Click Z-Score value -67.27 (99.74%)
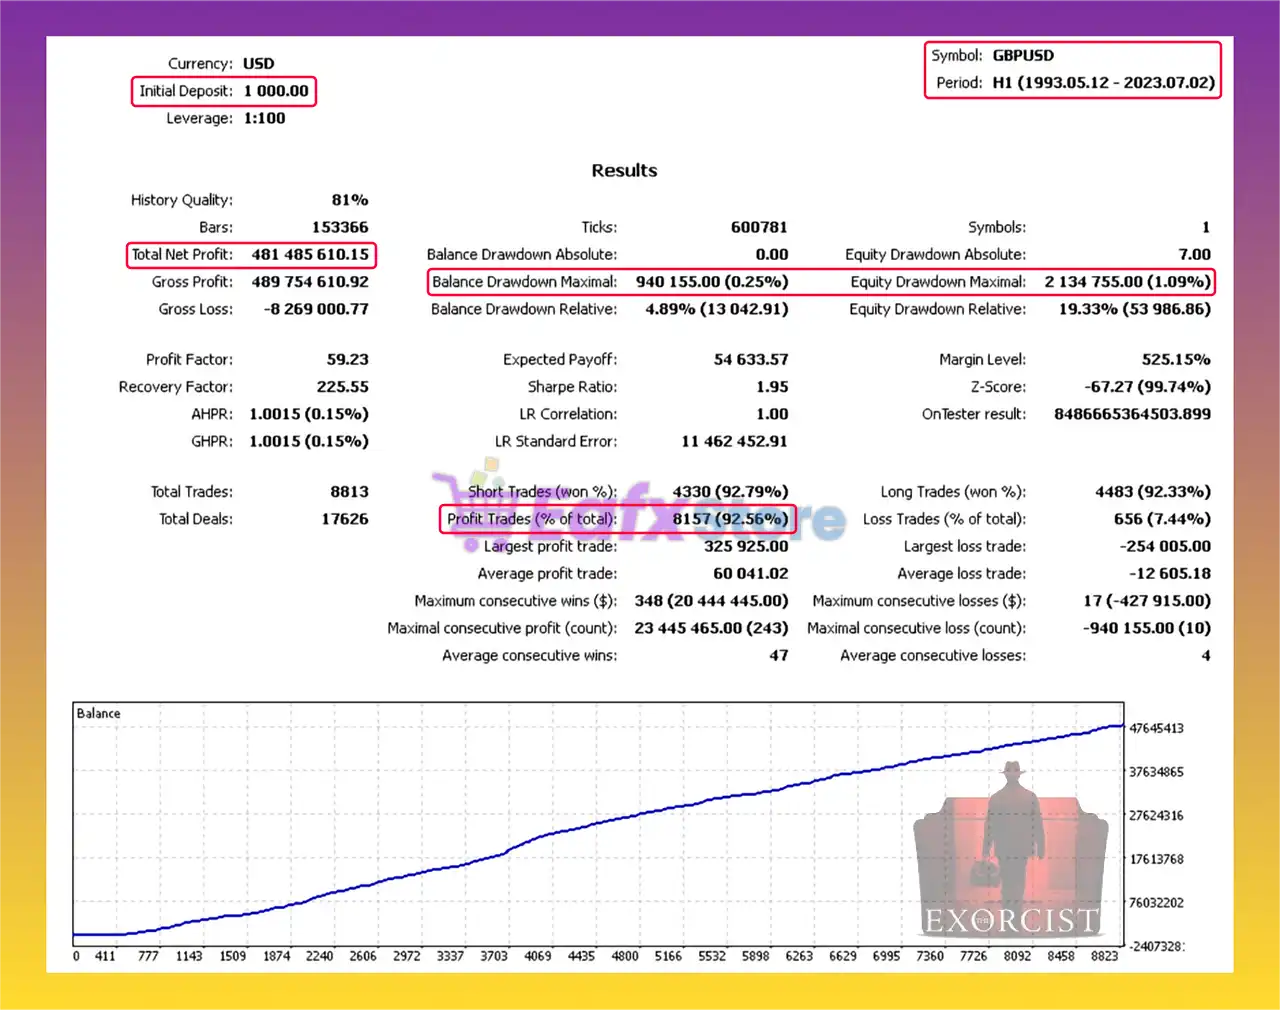This screenshot has width=1280, height=1010. (x=1147, y=387)
